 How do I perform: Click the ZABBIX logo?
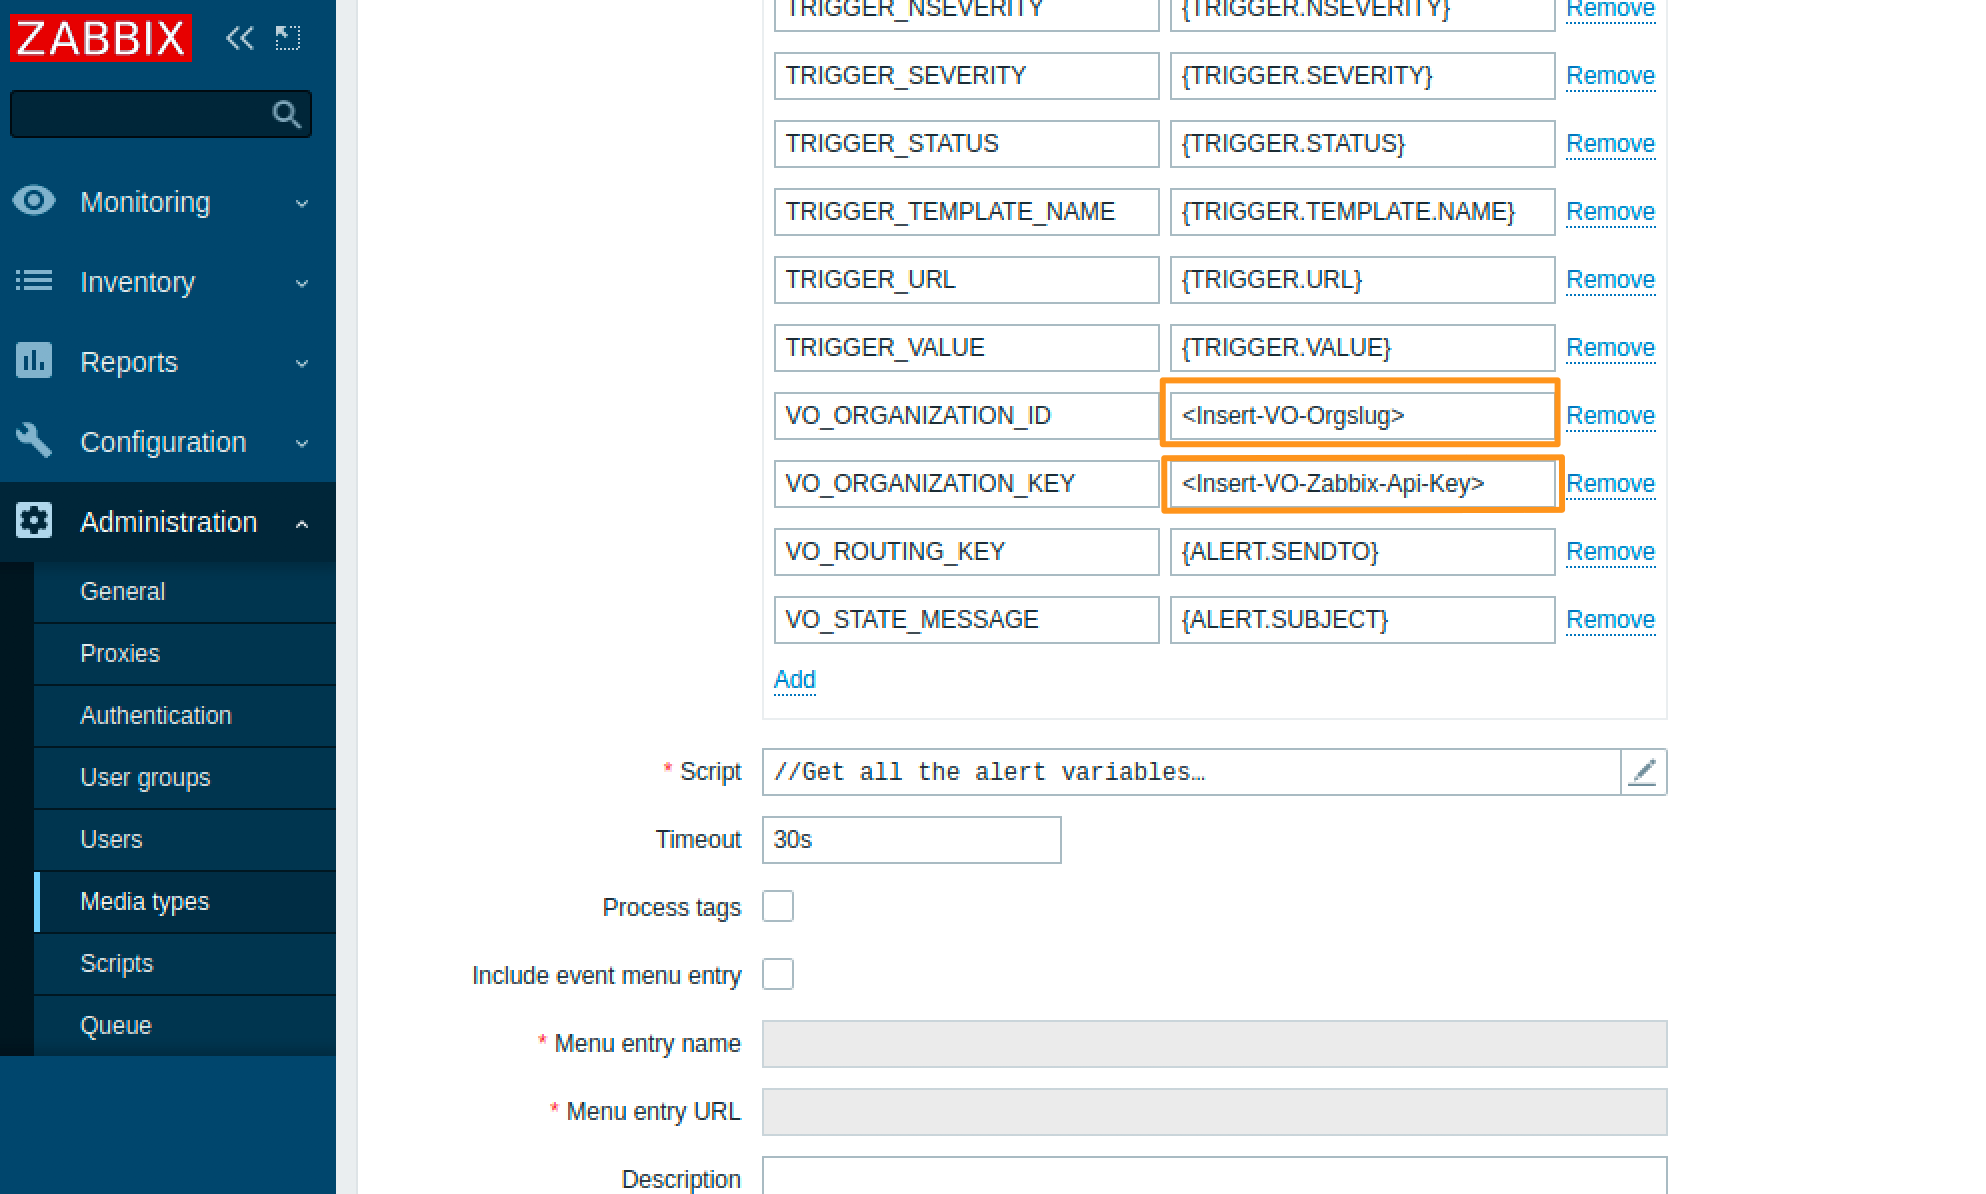pyautogui.click(x=99, y=38)
